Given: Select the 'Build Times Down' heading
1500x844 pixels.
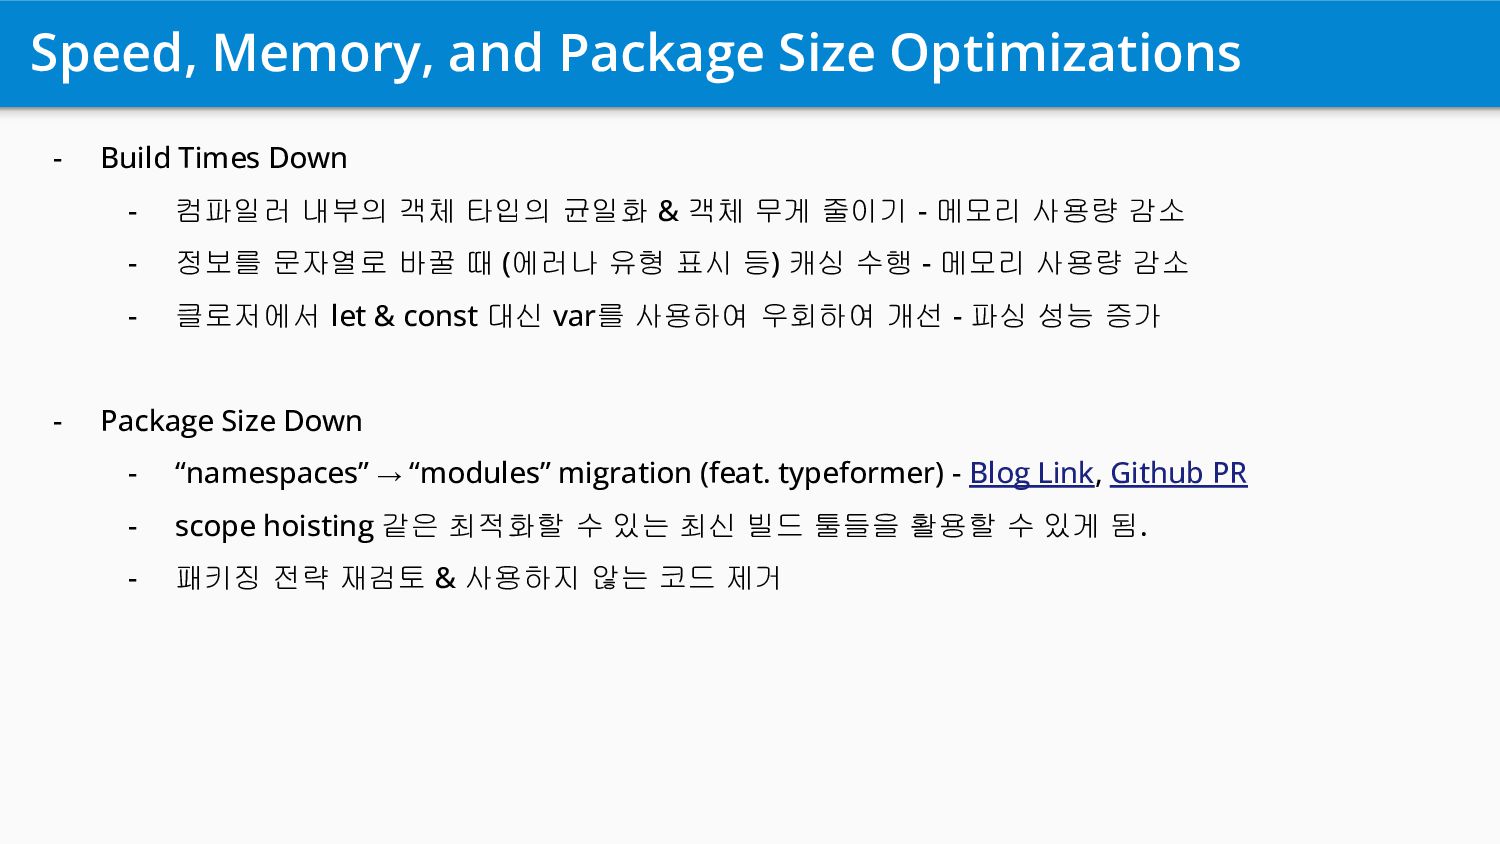Looking at the screenshot, I should click(x=224, y=158).
